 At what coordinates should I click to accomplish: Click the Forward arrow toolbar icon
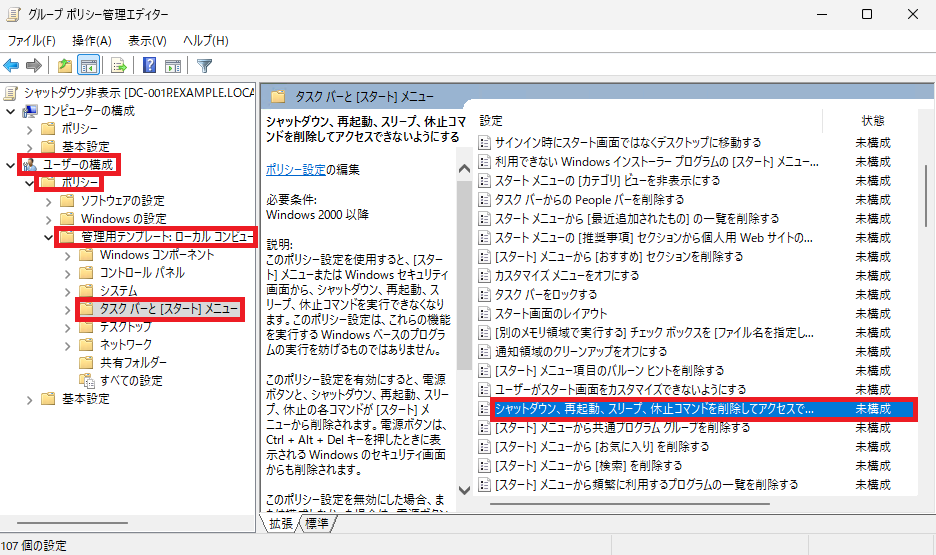(x=34, y=66)
